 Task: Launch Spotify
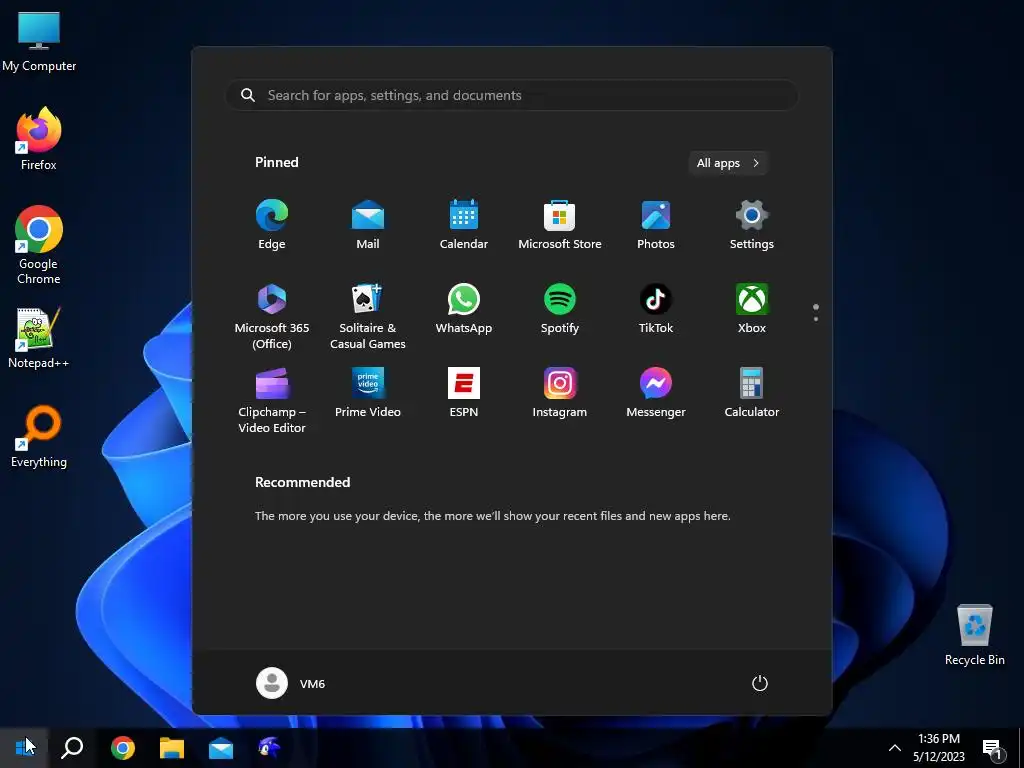point(560,308)
